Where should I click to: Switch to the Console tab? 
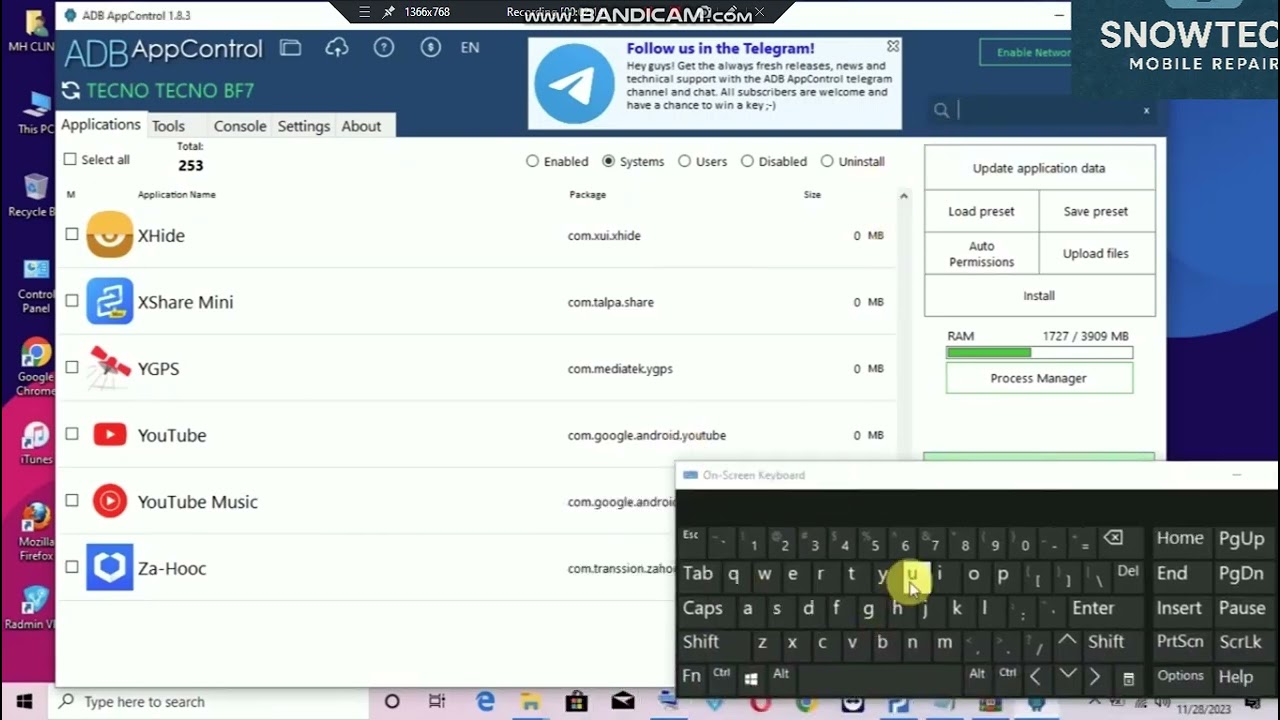coord(240,126)
